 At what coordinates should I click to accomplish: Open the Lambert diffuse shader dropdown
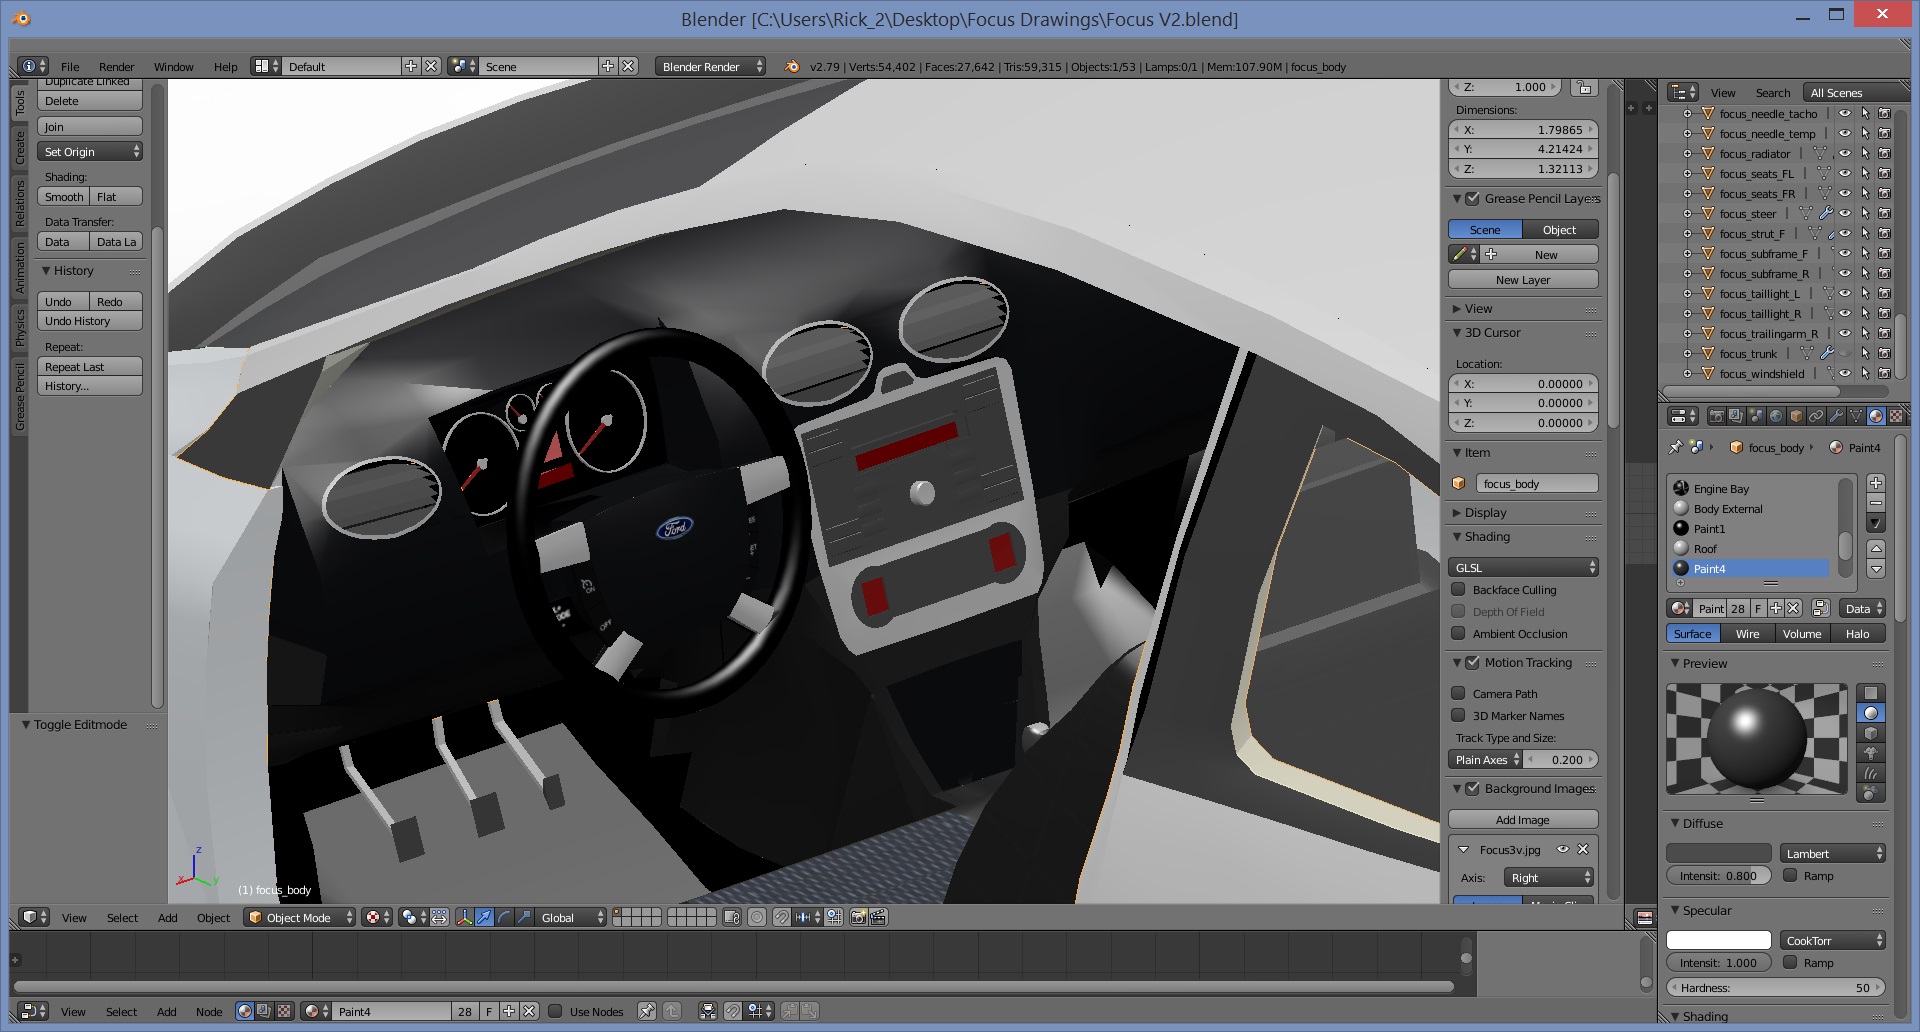(1833, 853)
